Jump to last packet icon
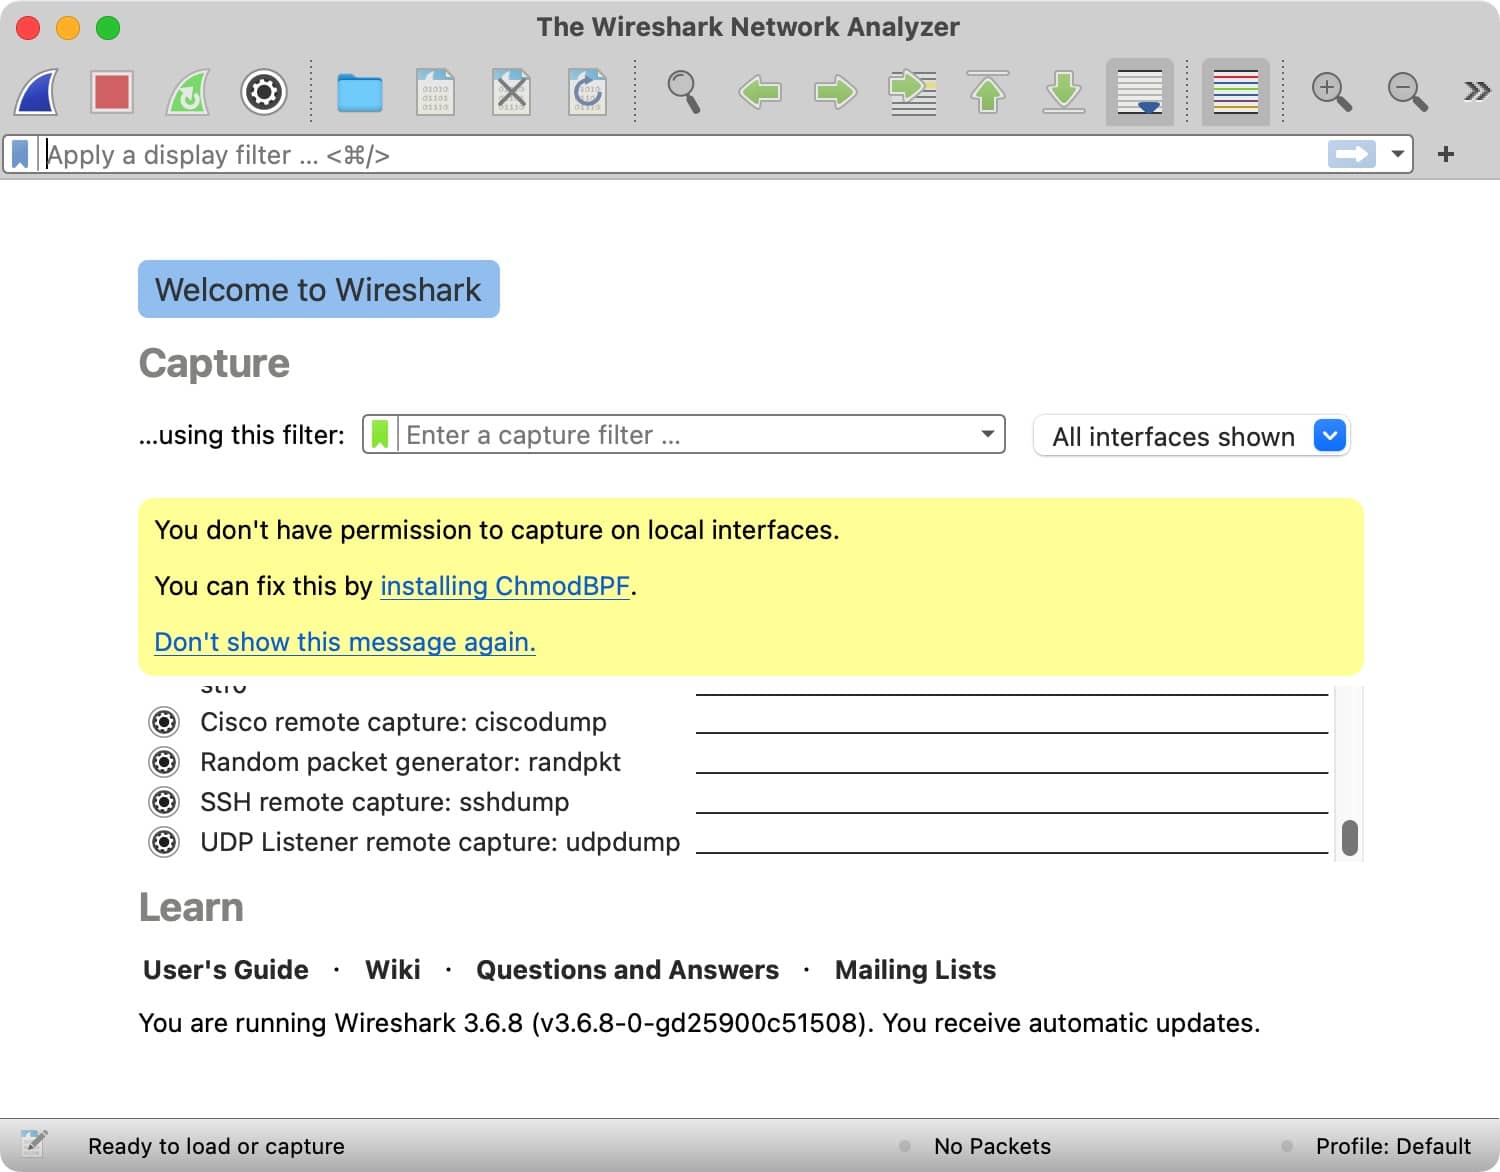Screen dimensions: 1500x1172 (1064, 92)
